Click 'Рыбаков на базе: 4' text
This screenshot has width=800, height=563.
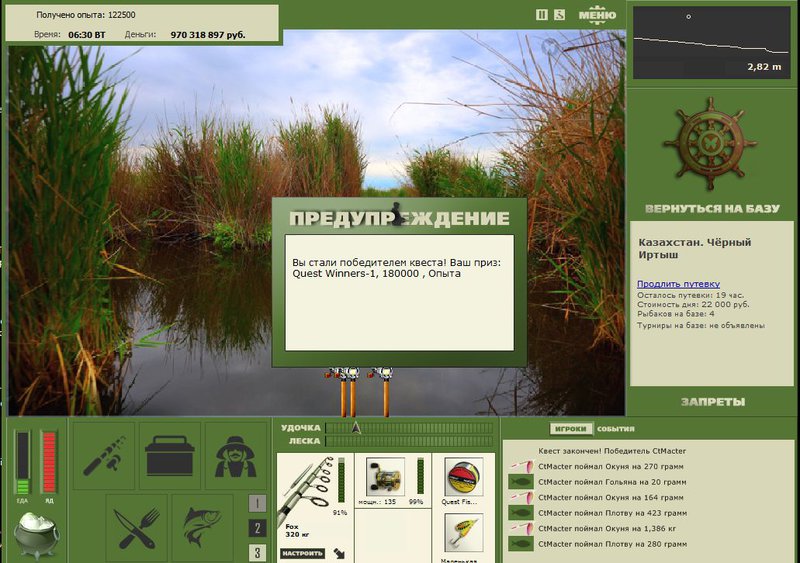pyautogui.click(x=676, y=313)
